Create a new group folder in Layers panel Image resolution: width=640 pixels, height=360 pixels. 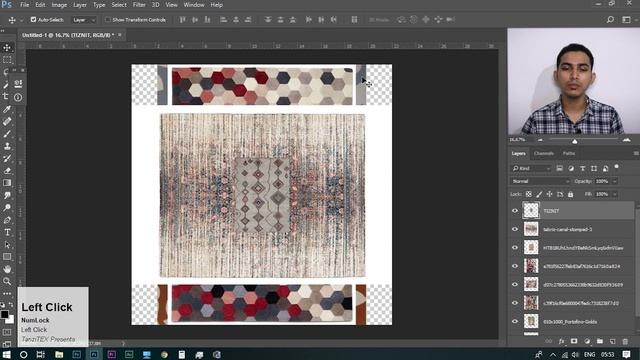click(x=600, y=341)
